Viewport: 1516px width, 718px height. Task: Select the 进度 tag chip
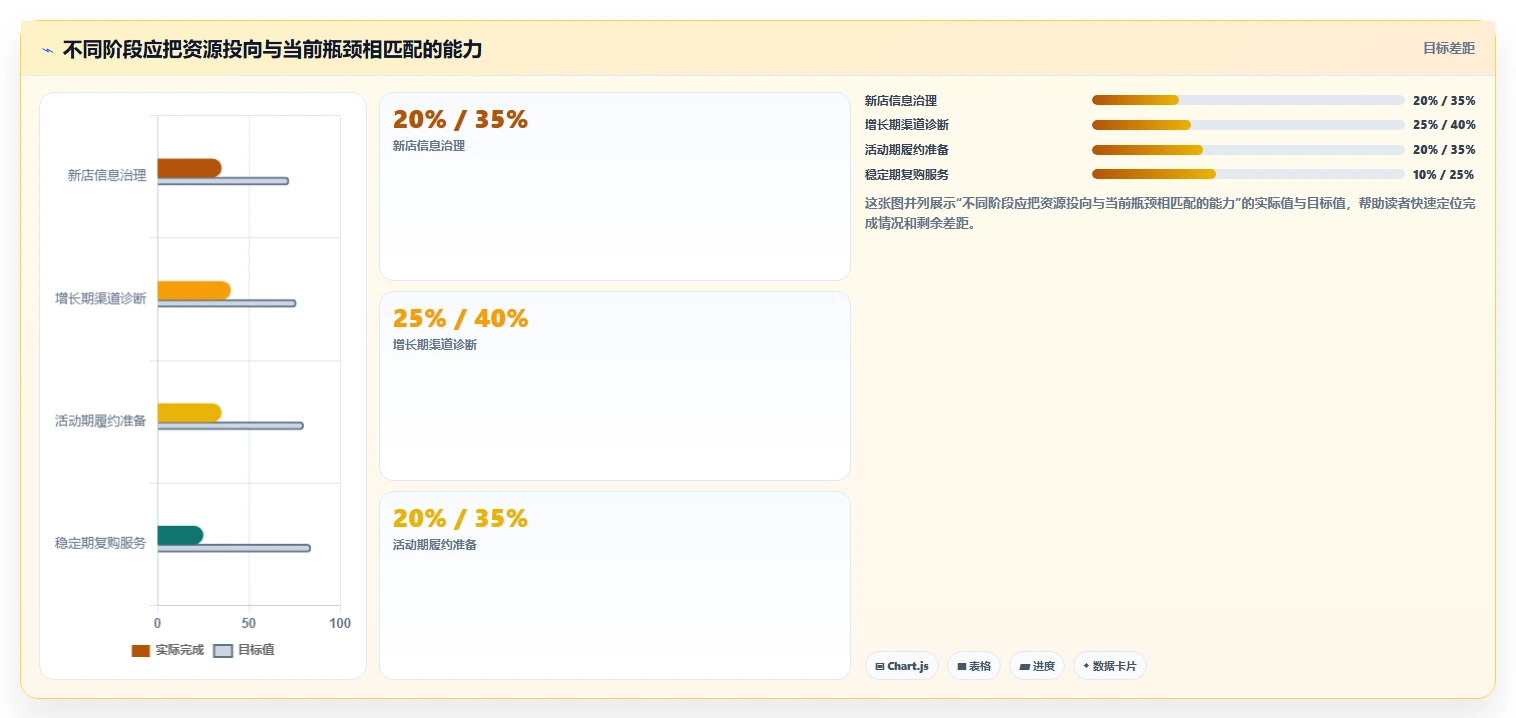pyautogui.click(x=1036, y=666)
